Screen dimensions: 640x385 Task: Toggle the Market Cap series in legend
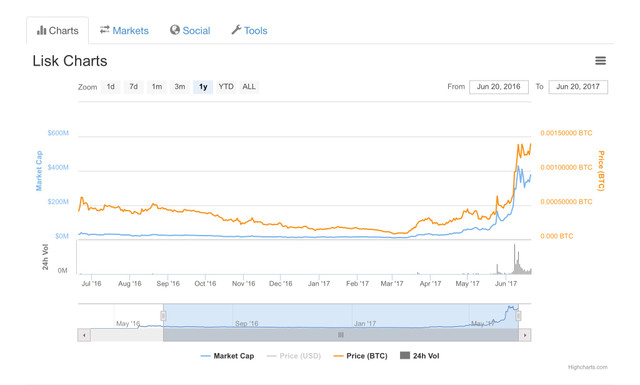pos(227,356)
